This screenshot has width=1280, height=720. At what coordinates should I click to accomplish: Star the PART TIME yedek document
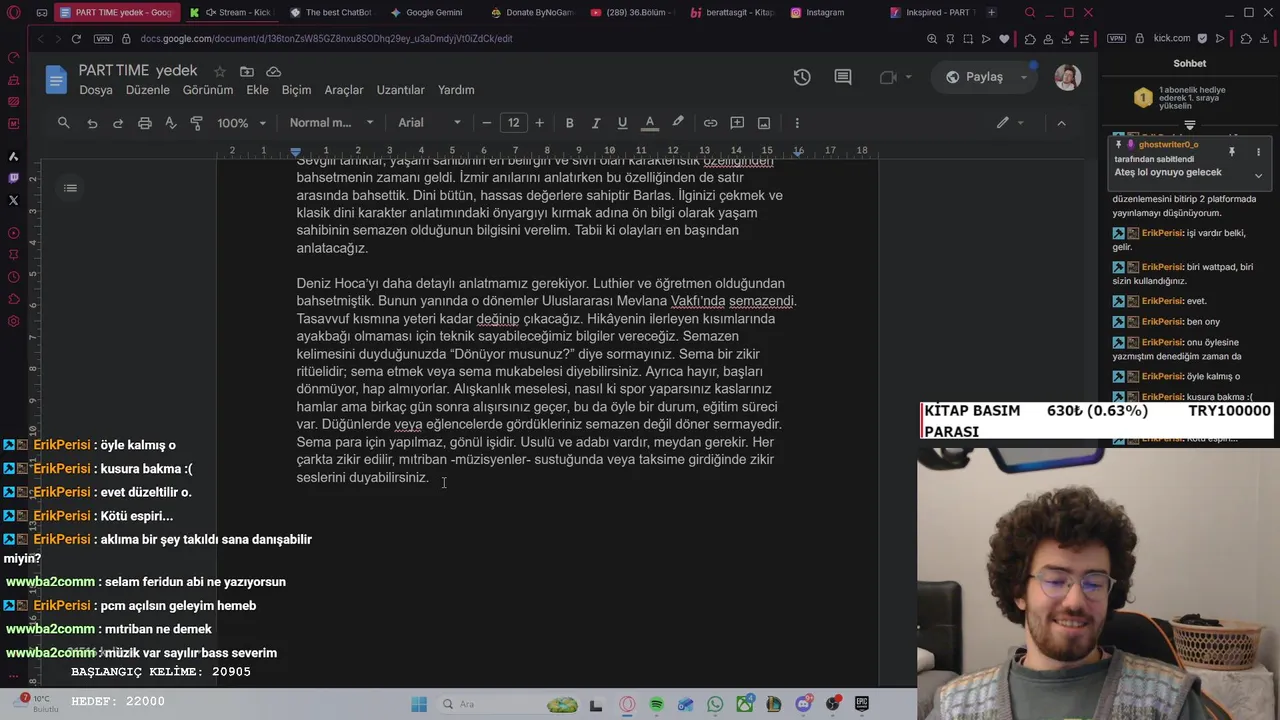219,72
